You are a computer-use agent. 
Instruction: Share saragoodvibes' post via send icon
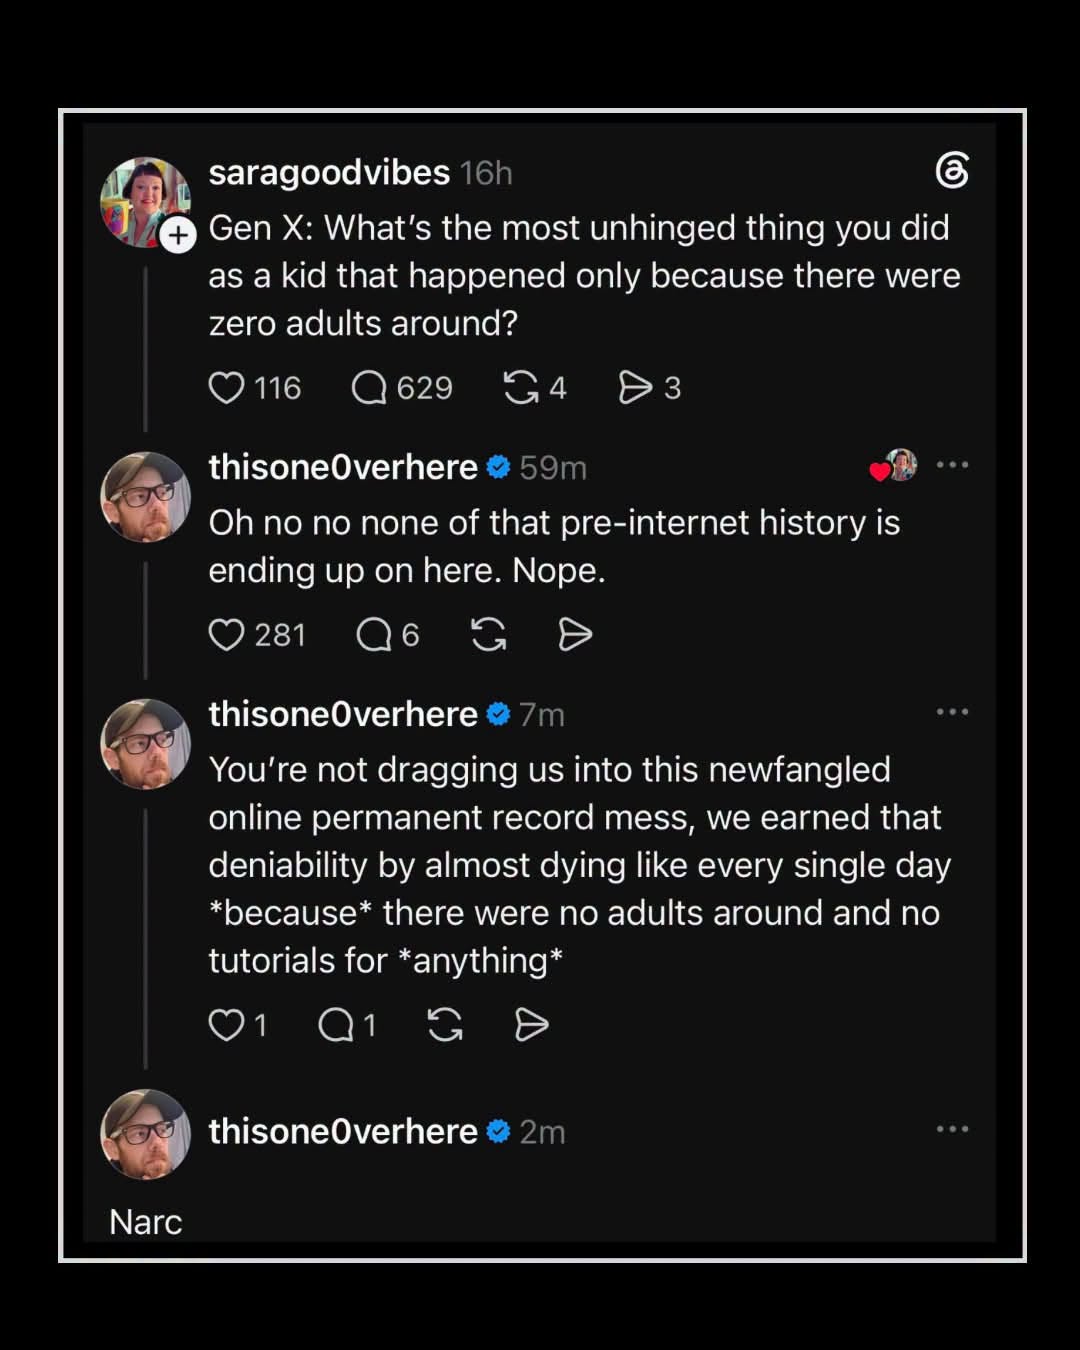(635, 388)
